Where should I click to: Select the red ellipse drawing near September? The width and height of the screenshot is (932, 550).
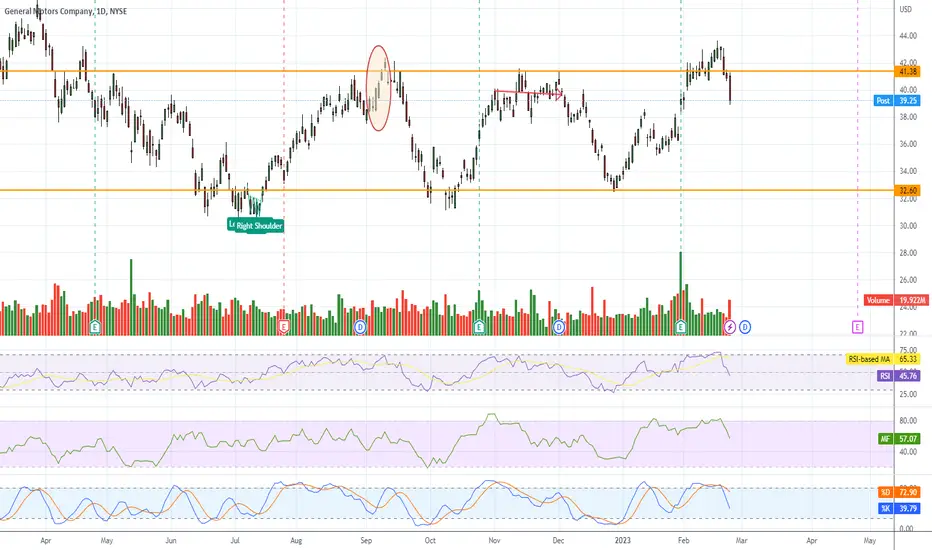coord(379,88)
